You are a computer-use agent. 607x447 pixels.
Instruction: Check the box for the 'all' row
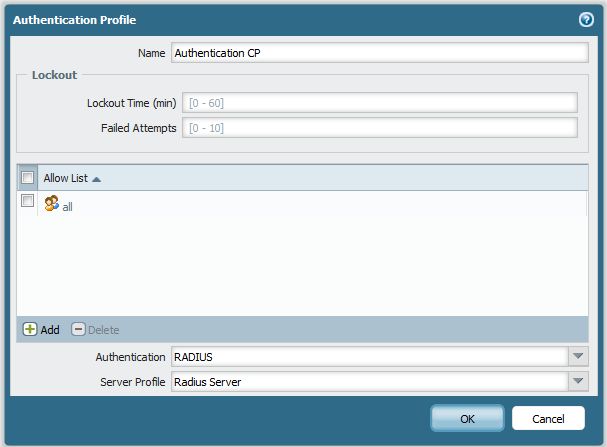27,200
